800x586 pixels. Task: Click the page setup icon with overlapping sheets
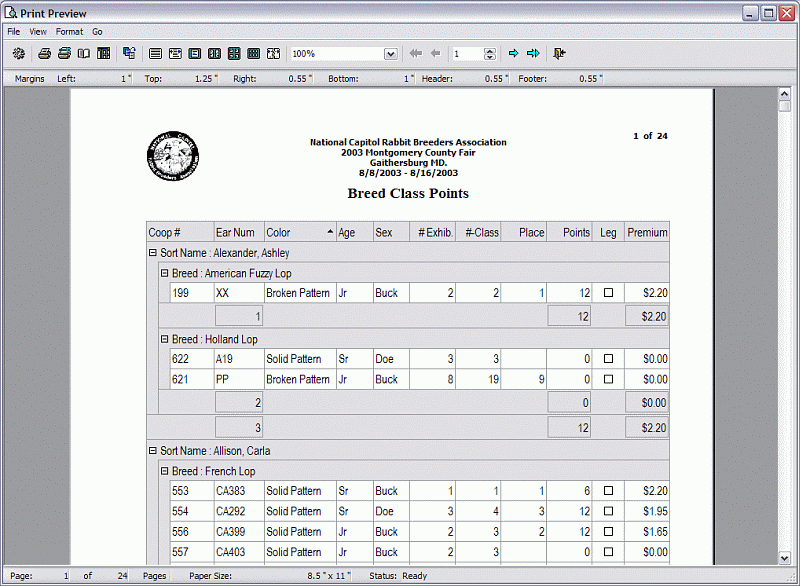tap(130, 53)
